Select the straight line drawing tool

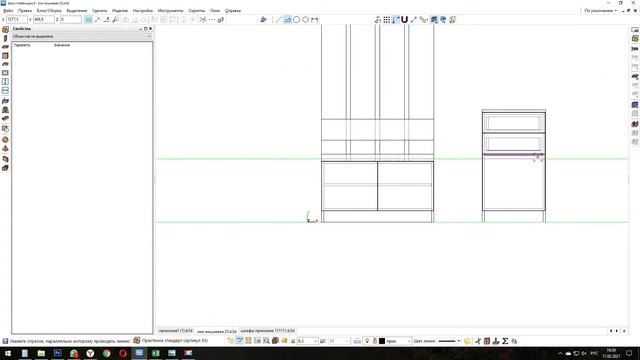tap(278, 19)
